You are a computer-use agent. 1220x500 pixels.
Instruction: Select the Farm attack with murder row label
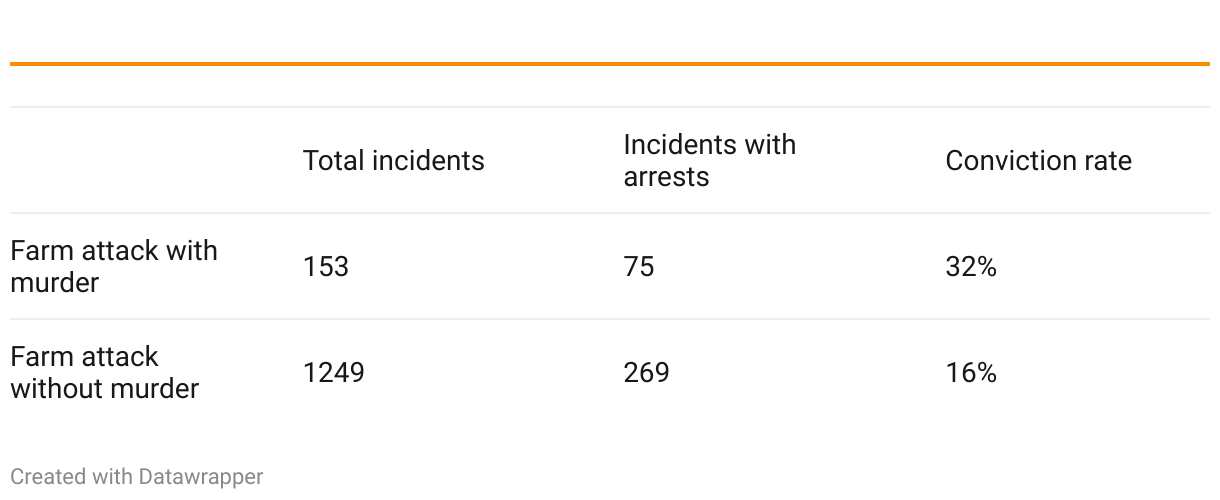tap(114, 266)
